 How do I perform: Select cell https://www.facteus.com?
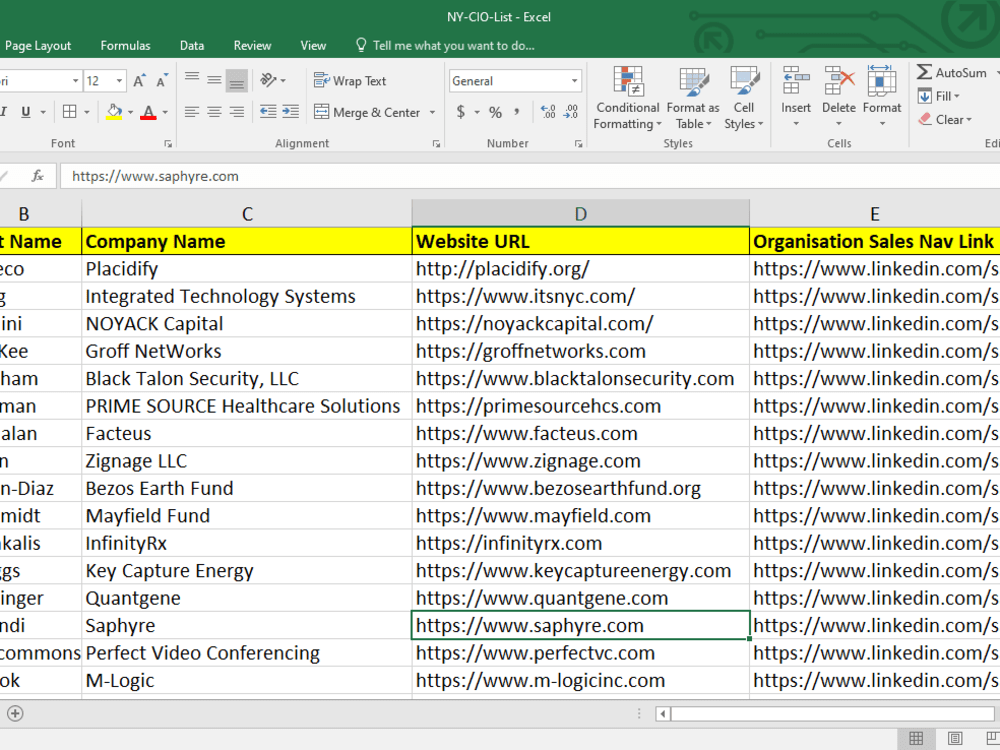click(580, 434)
